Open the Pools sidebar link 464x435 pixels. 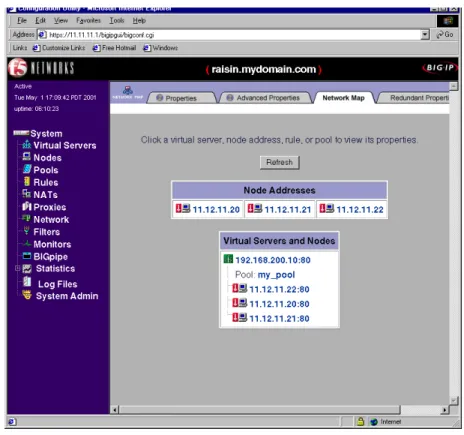coord(46,170)
